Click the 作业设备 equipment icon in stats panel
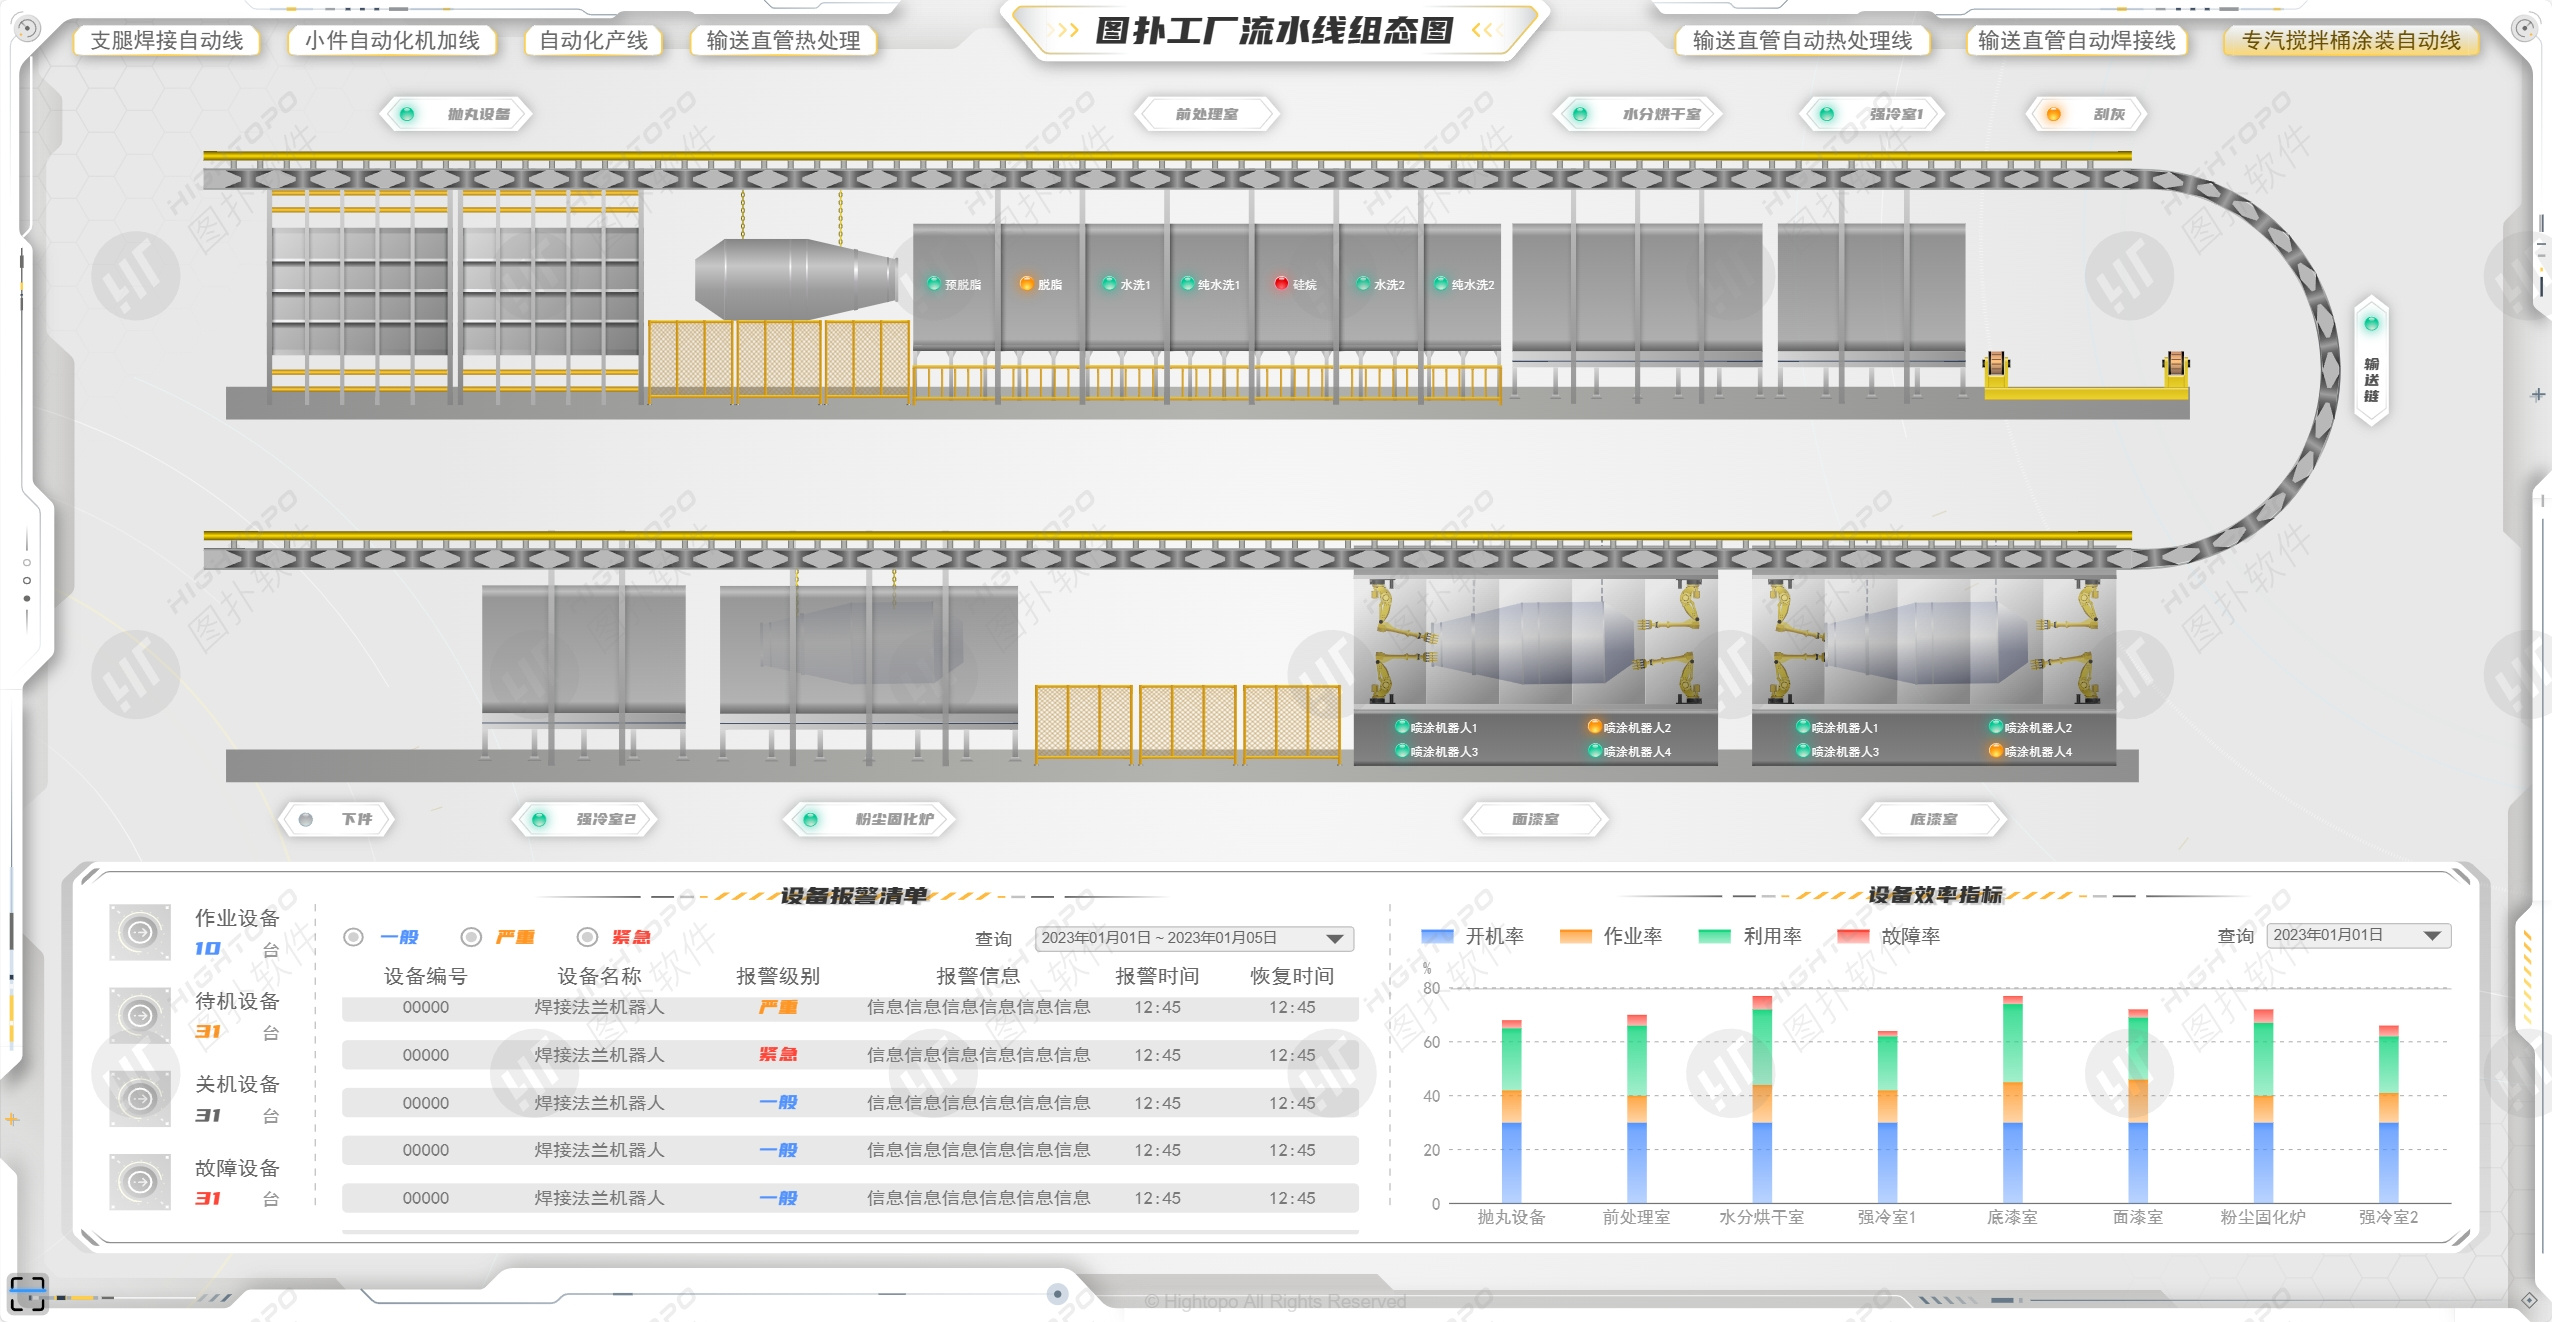Image resolution: width=2552 pixels, height=1322 pixels. (x=139, y=931)
